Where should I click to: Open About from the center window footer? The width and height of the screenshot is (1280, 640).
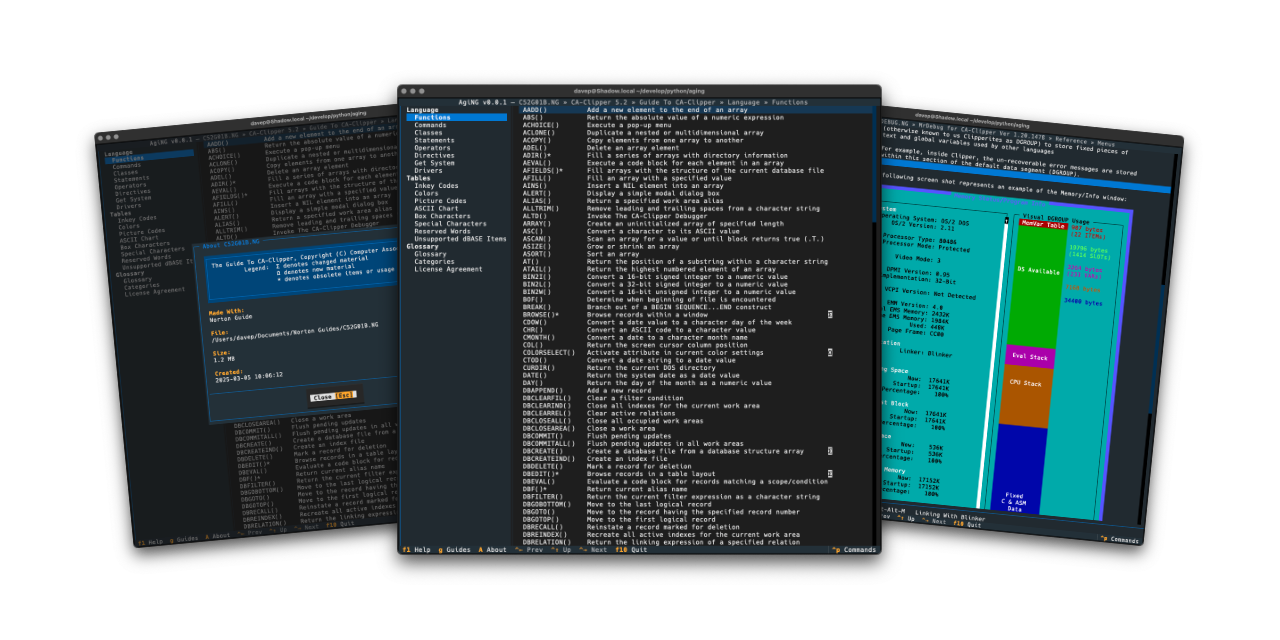point(492,549)
